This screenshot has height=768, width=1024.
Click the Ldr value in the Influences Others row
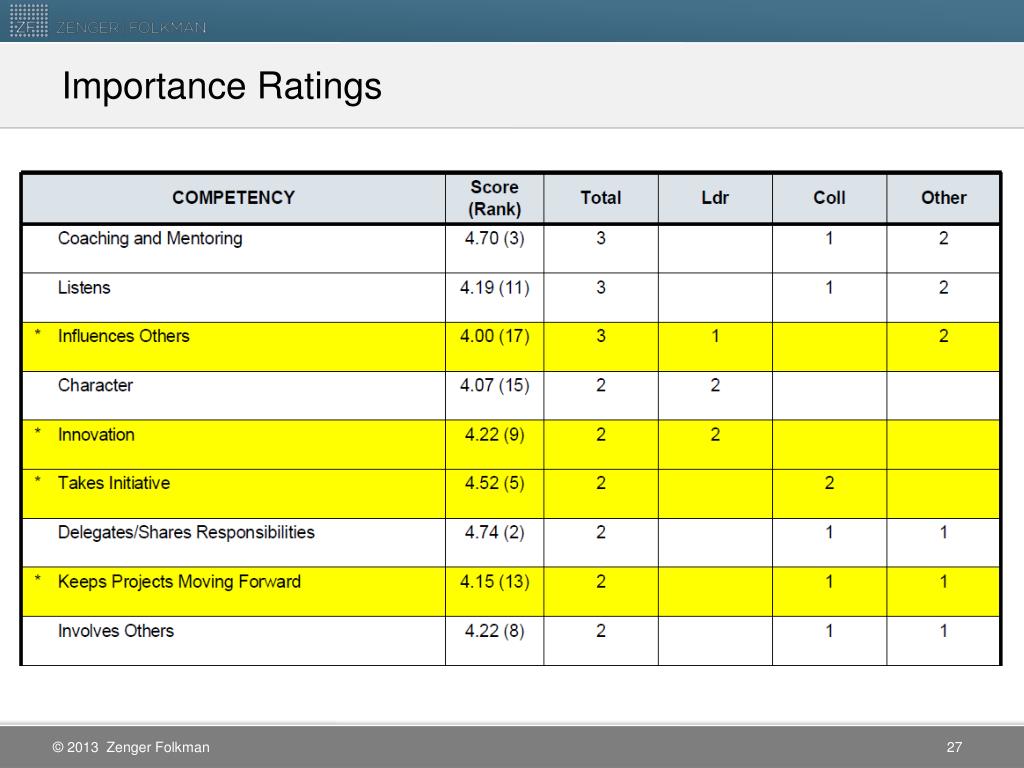[x=715, y=336]
